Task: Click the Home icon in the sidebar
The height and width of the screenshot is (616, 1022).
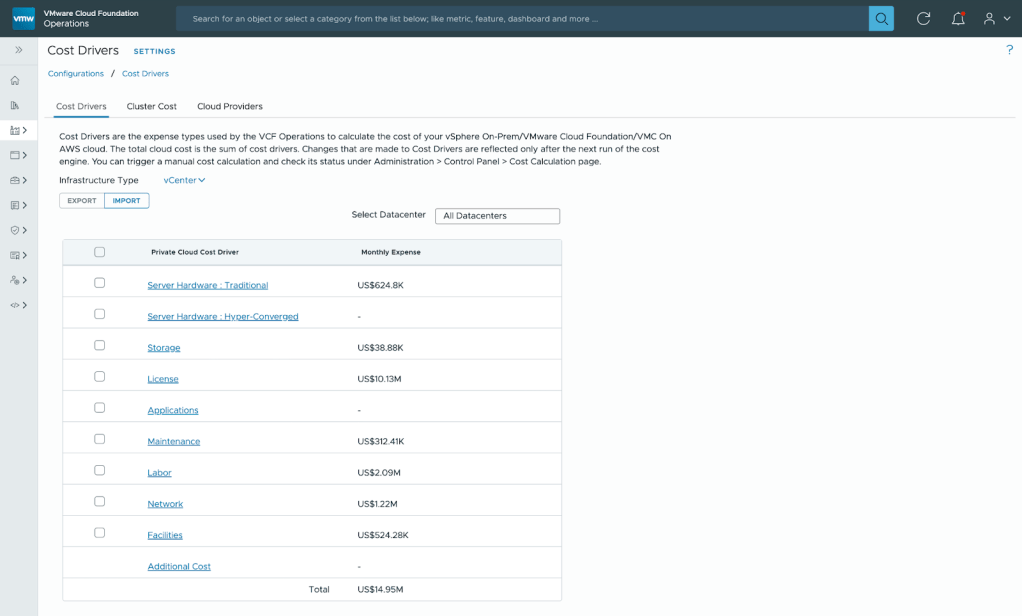Action: tap(15, 80)
